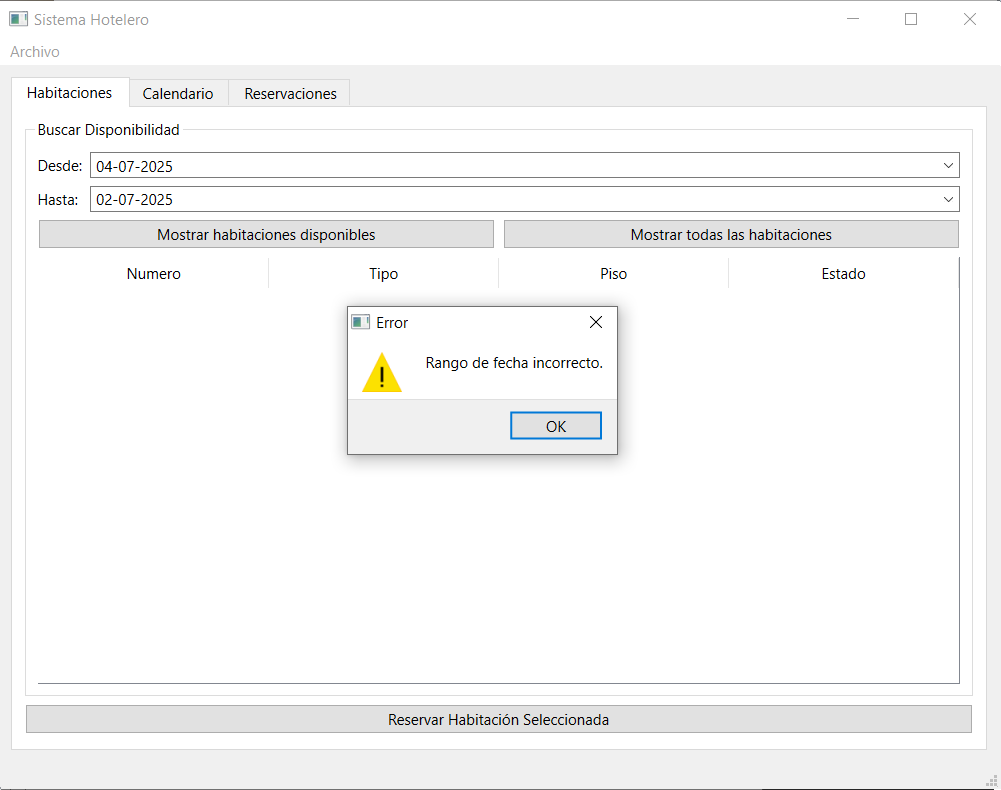Image resolution: width=1001 pixels, height=790 pixels.
Task: Click Mostrar habitaciones disponibles button
Action: (266, 234)
